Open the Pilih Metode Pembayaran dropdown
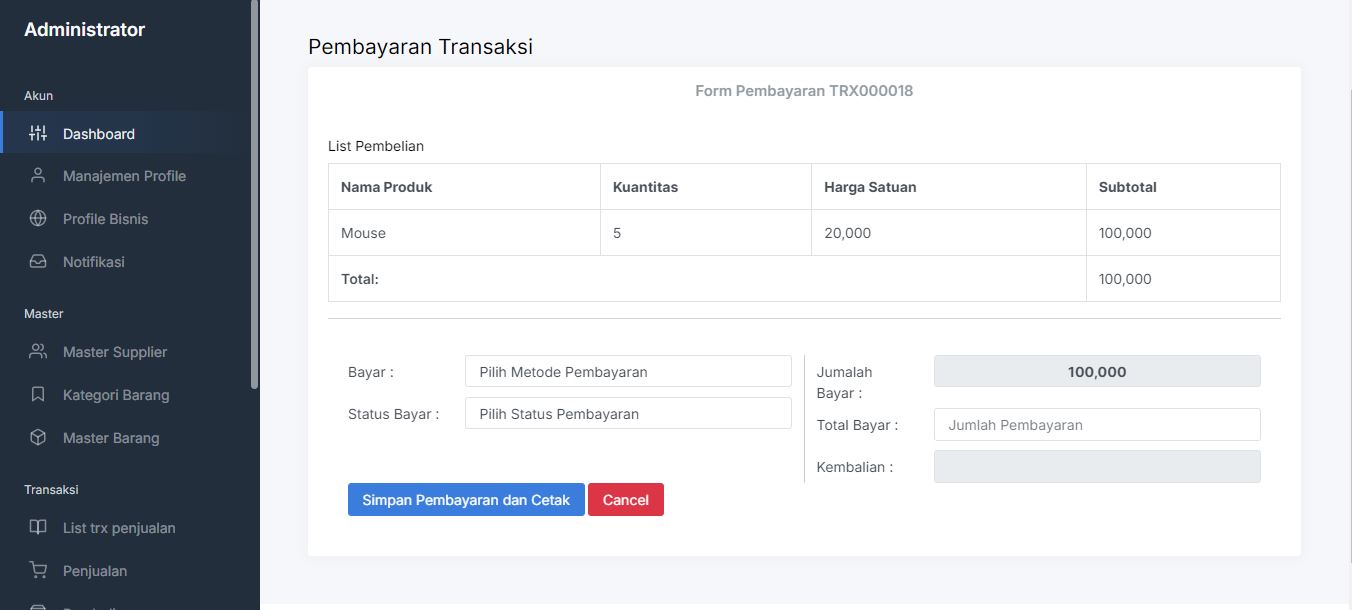Image resolution: width=1352 pixels, height=610 pixels. 628,372
